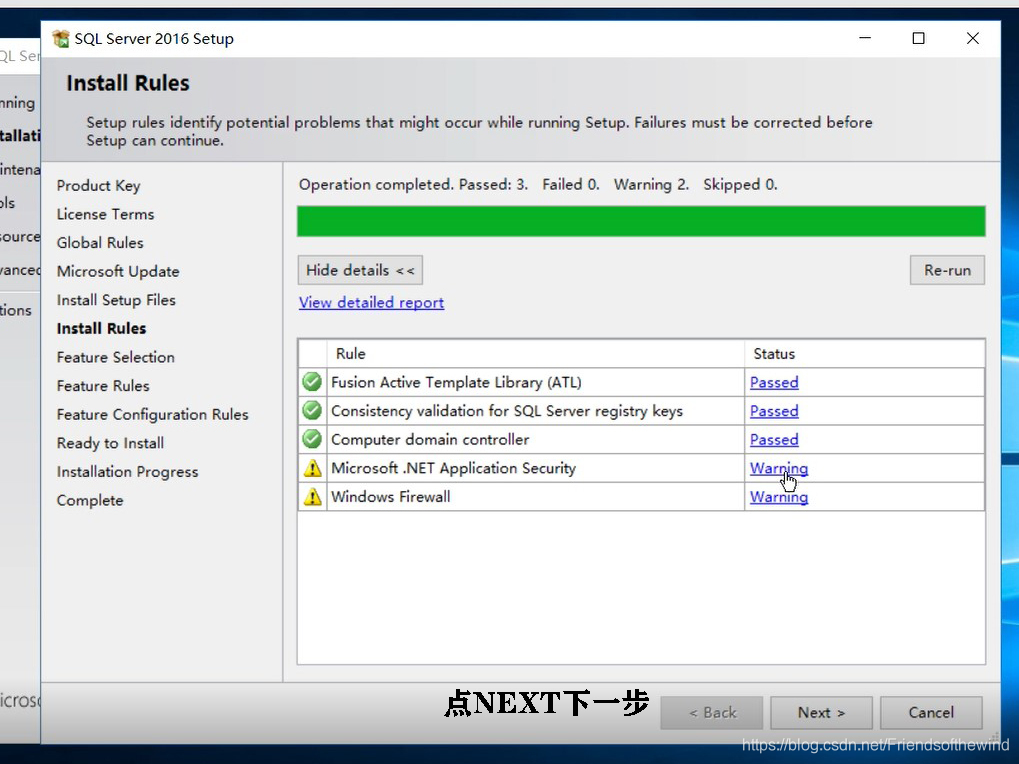The width and height of the screenshot is (1019, 764).
Task: Select the Microsoft Update step
Action: (118, 272)
